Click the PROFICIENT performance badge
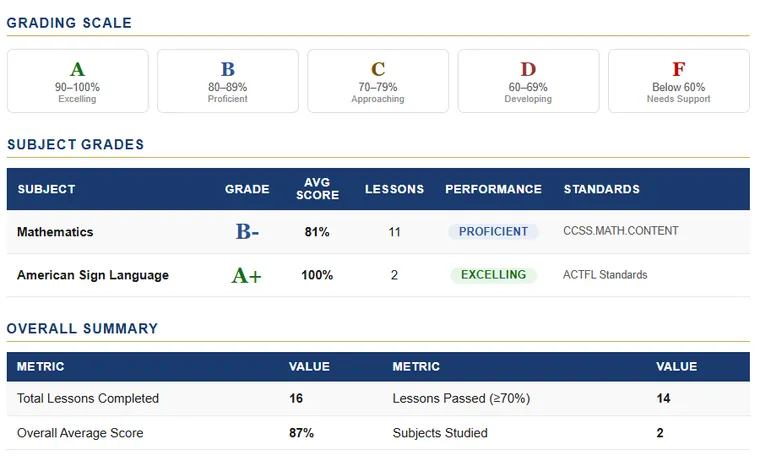 coord(493,231)
